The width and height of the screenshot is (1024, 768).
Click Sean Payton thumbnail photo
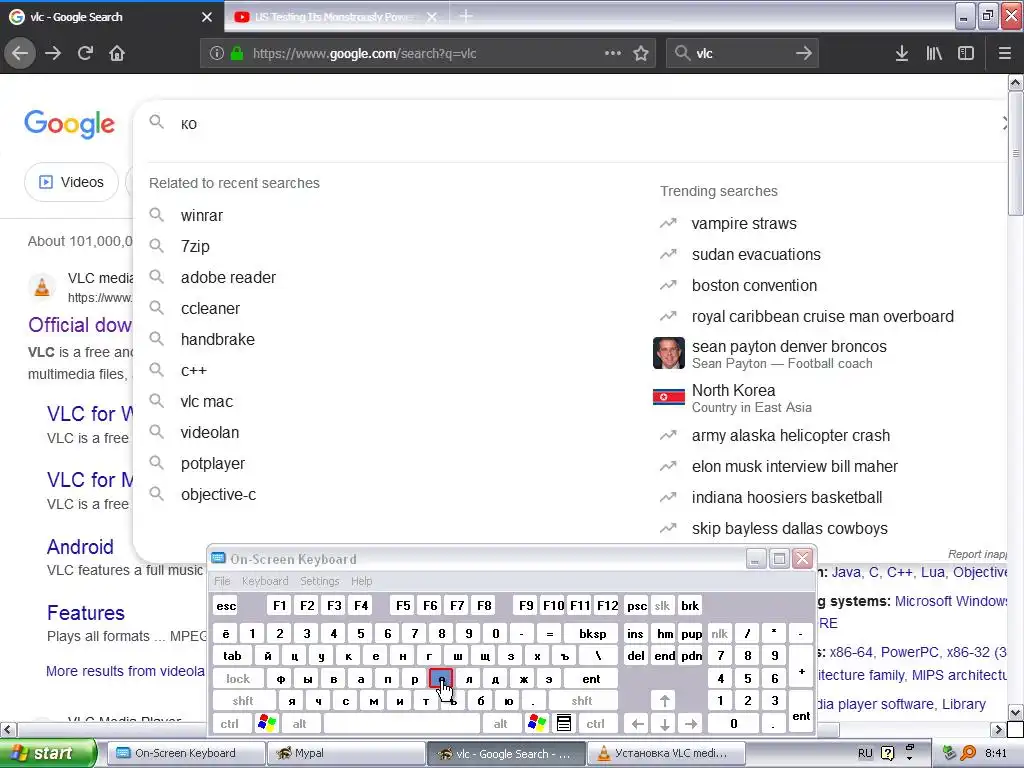coord(669,353)
